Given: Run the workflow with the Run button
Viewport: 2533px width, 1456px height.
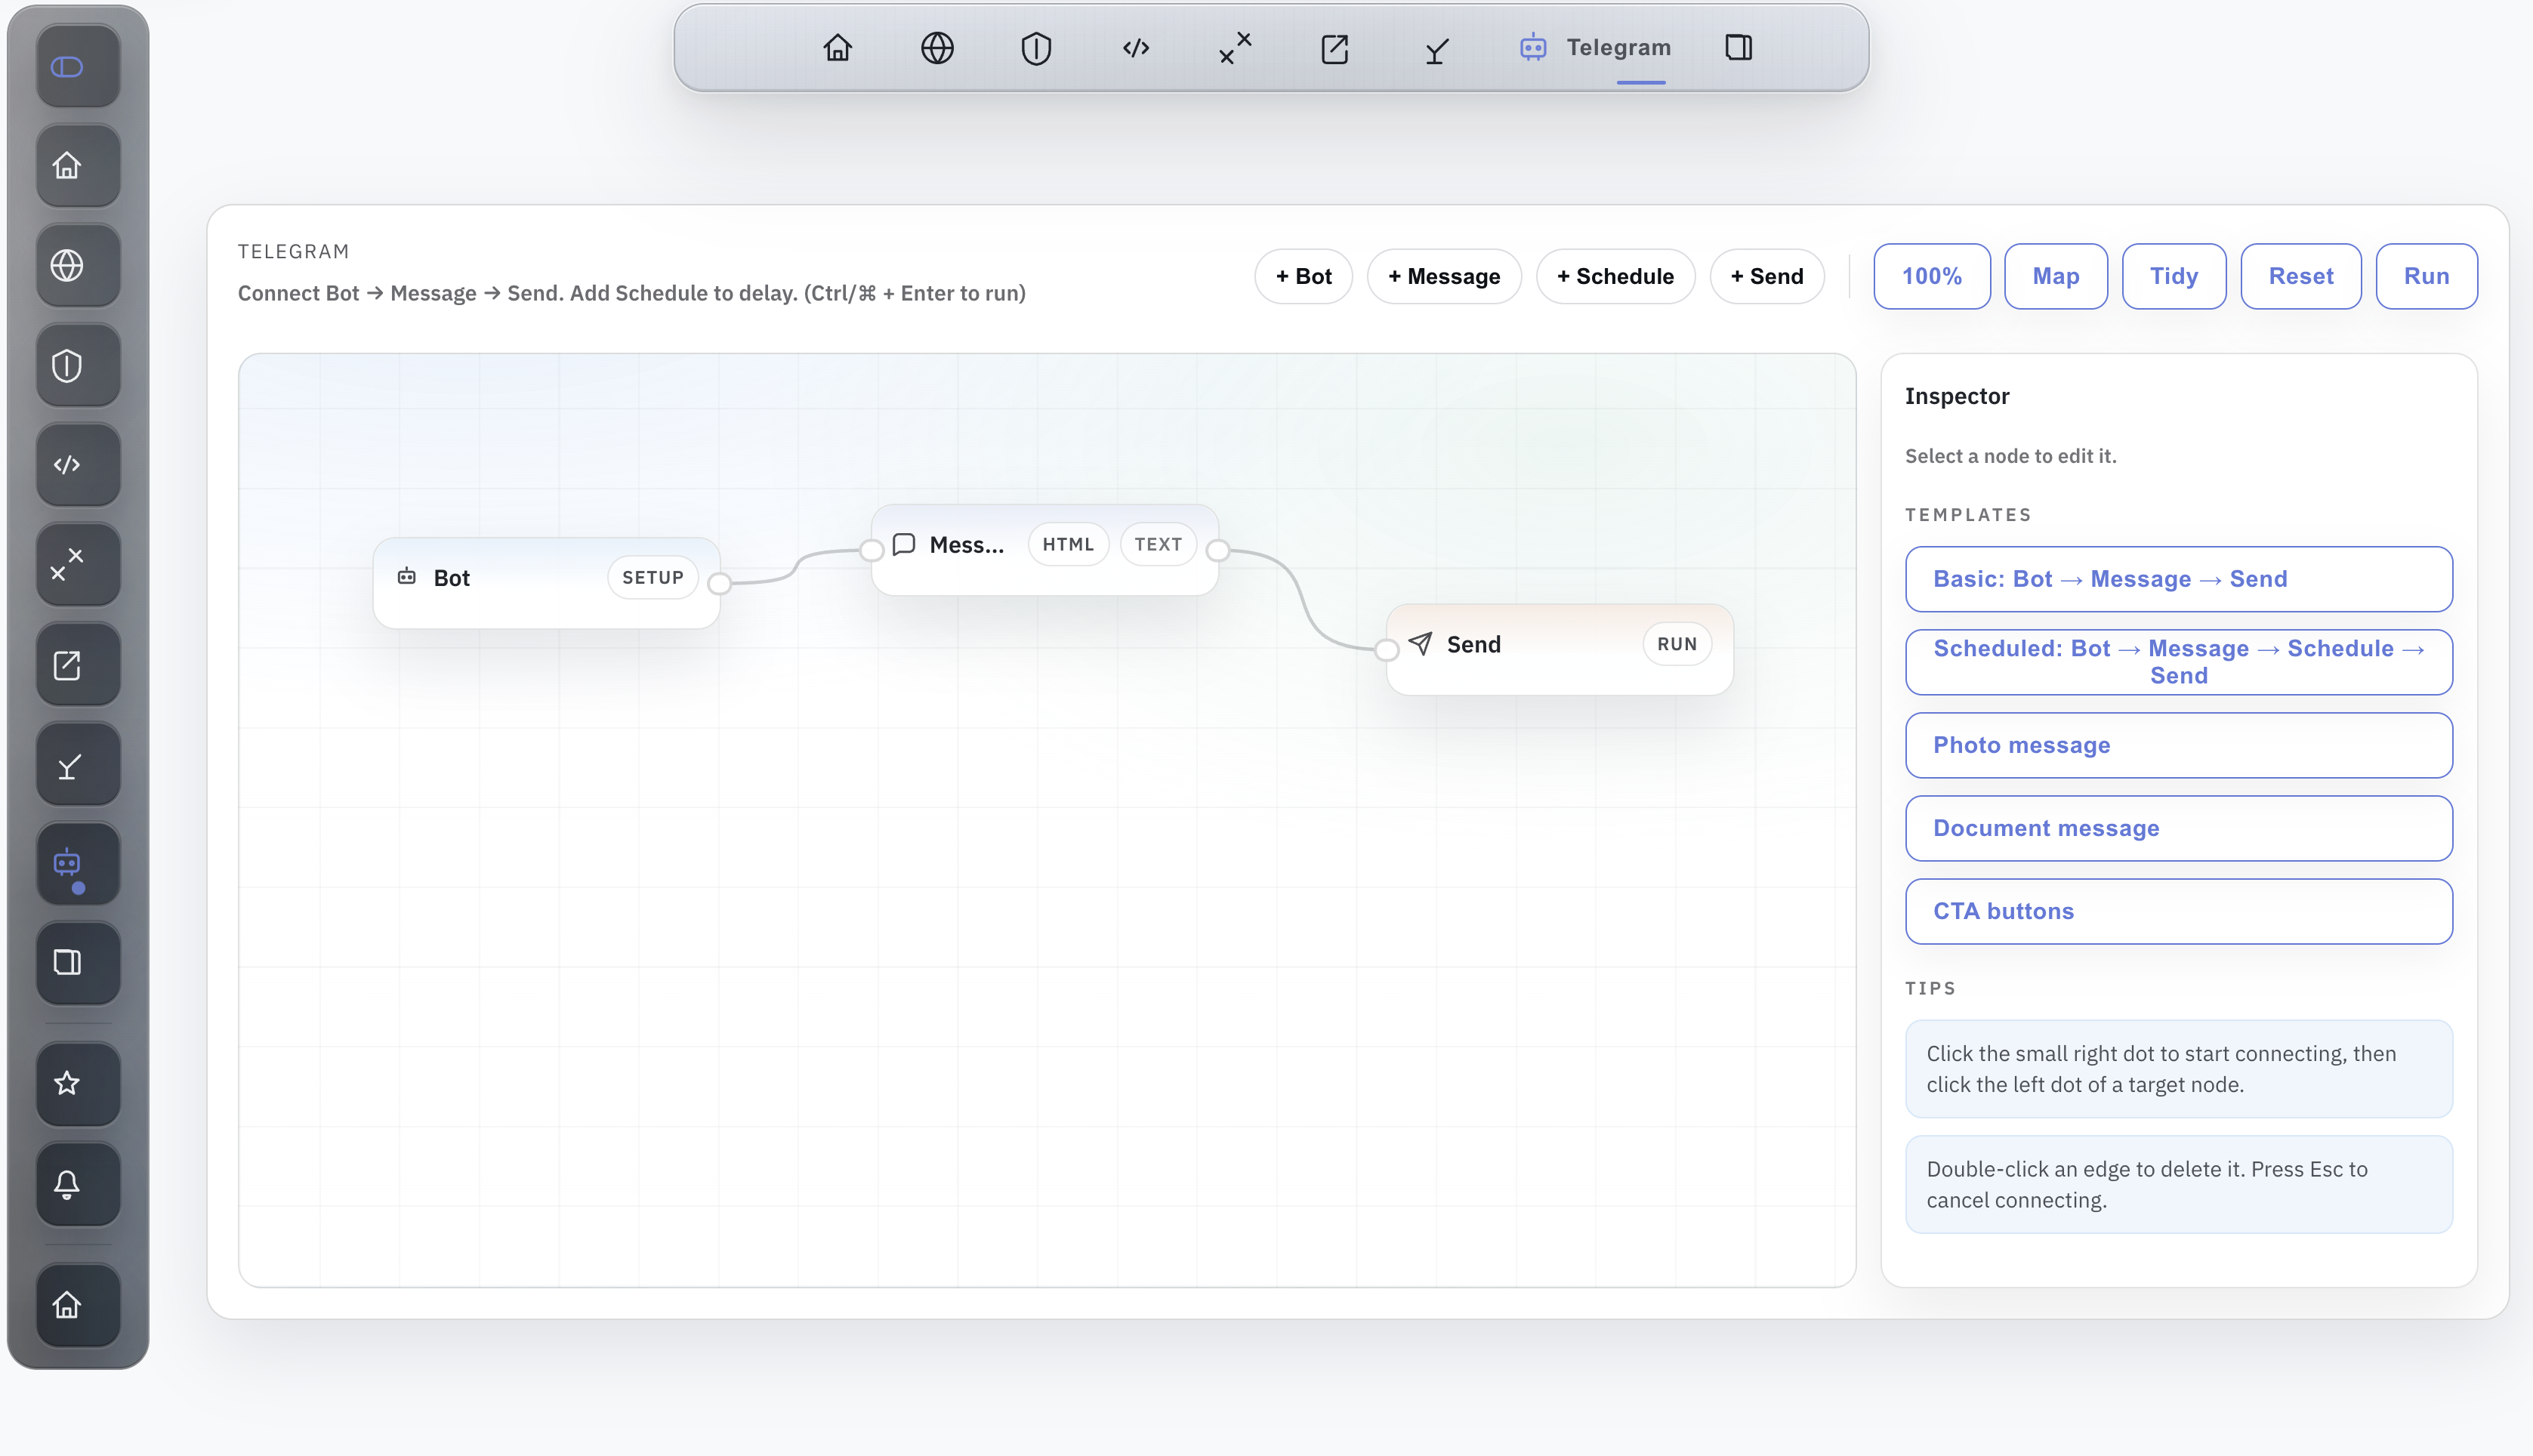Looking at the screenshot, I should click(x=2426, y=276).
